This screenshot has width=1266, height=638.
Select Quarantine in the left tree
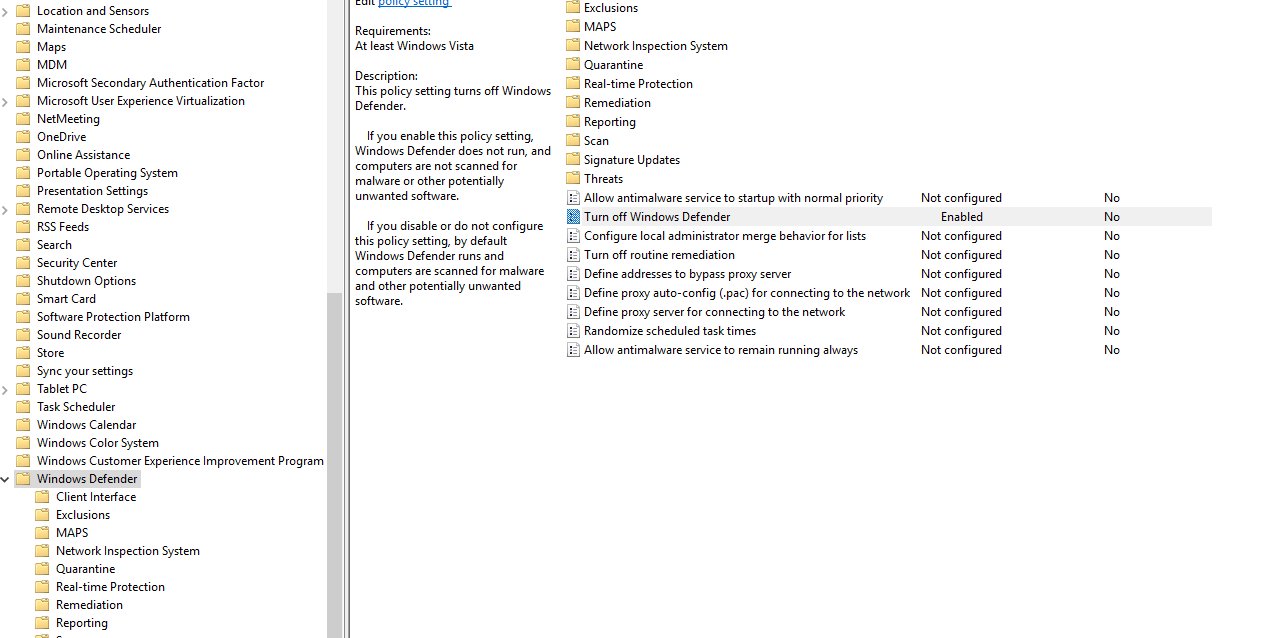point(86,569)
